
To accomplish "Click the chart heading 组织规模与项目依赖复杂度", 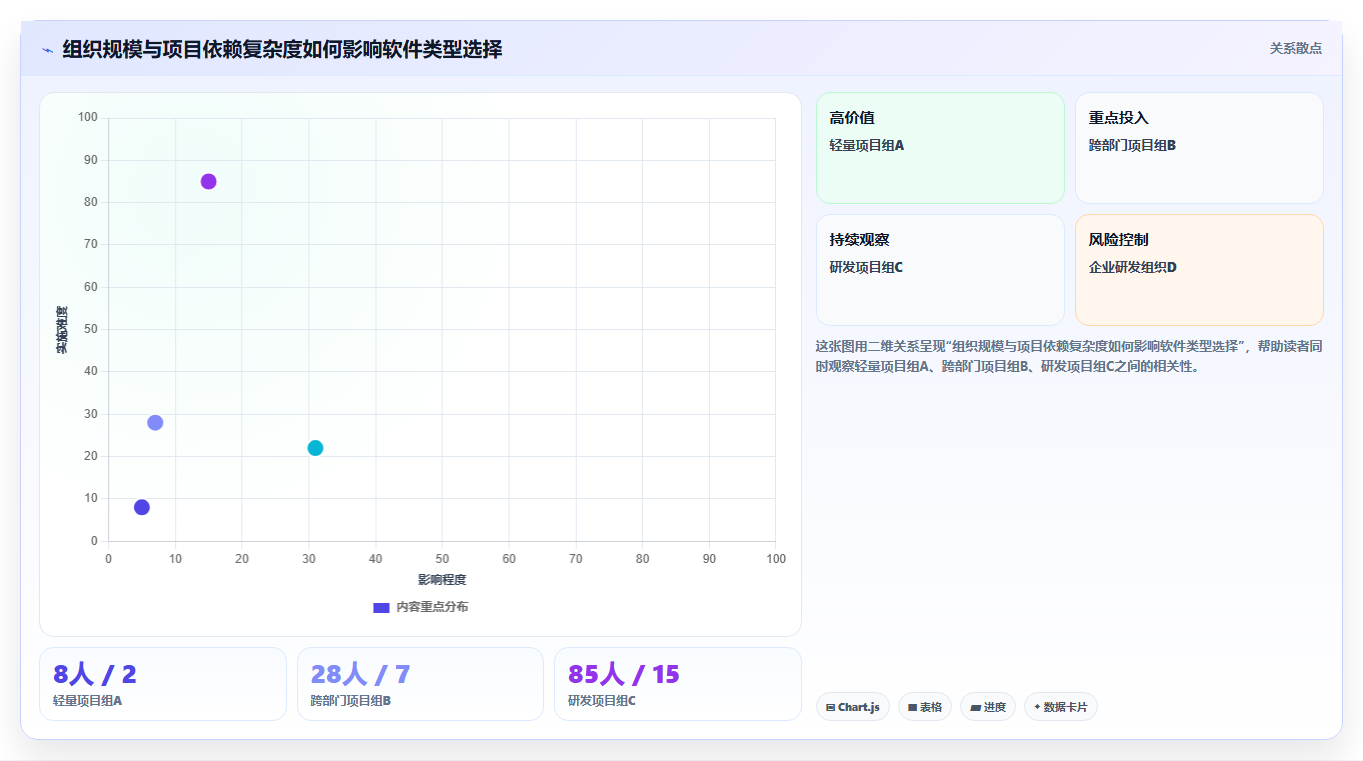I will tap(283, 49).
